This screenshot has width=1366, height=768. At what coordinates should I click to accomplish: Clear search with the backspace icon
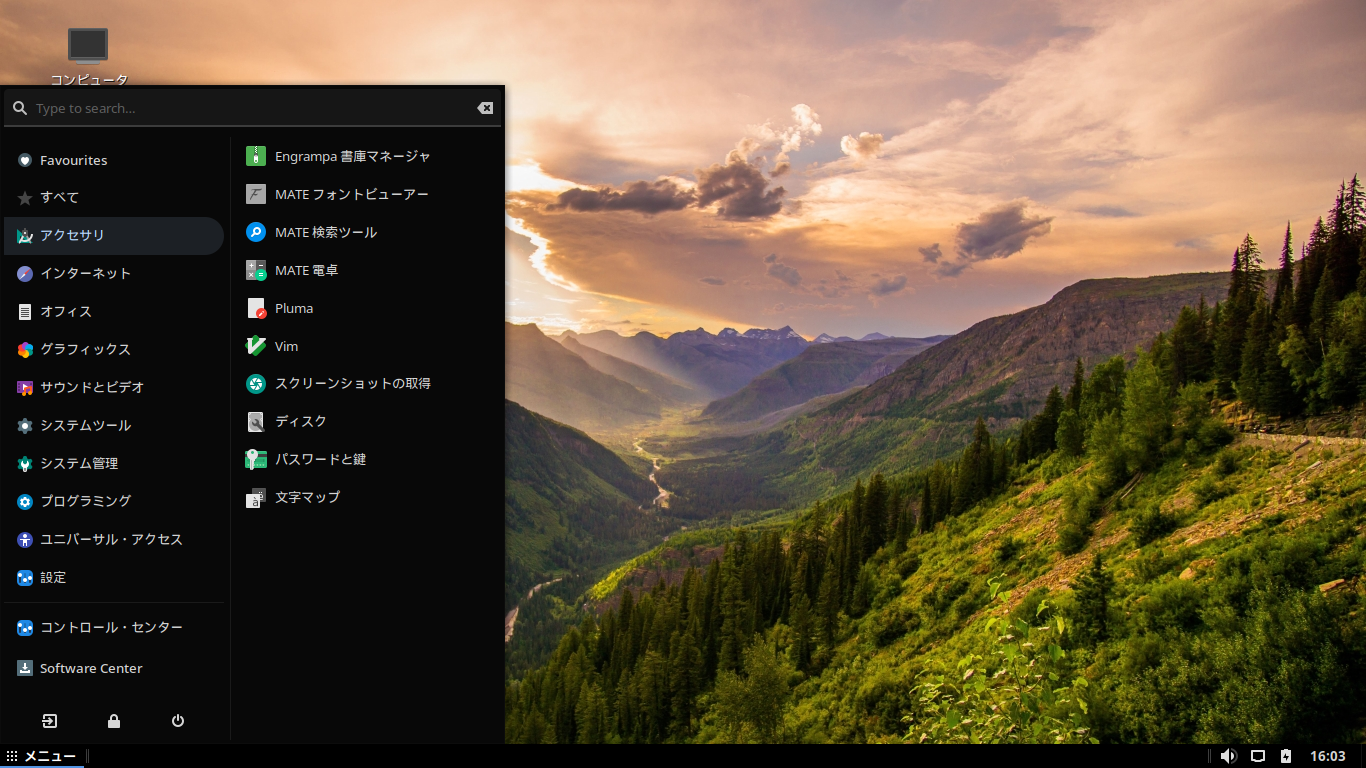(x=485, y=108)
